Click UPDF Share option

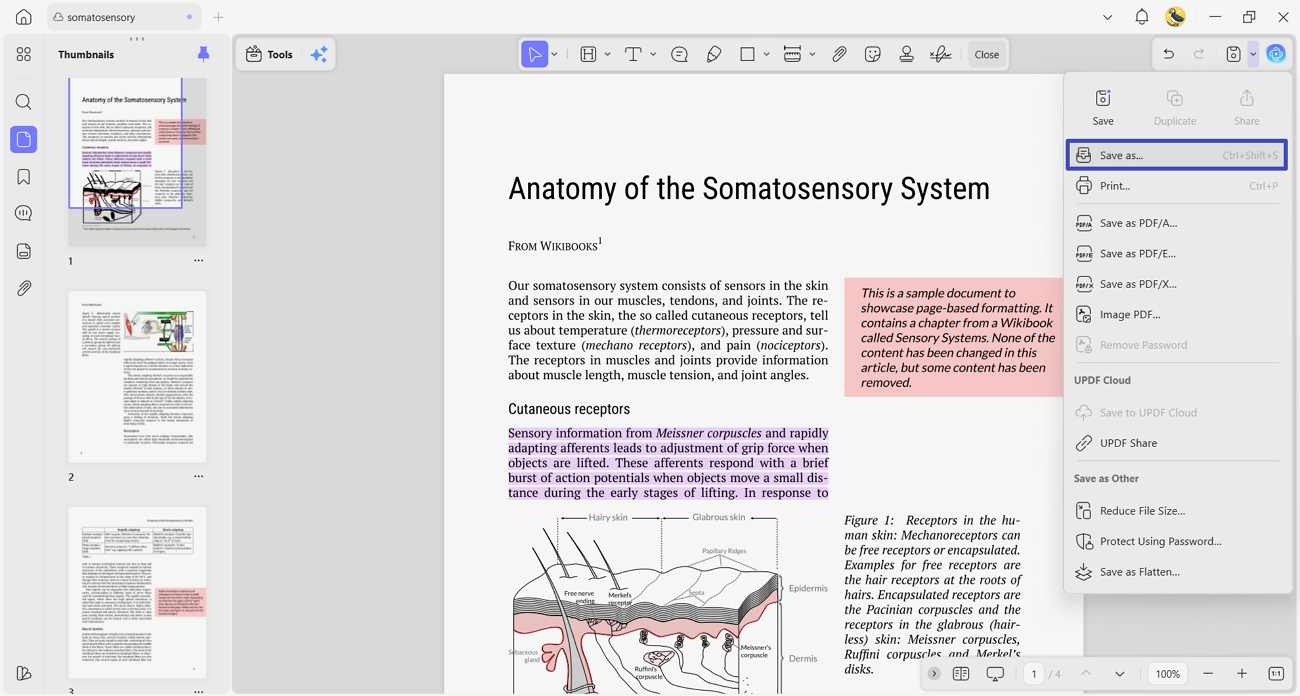point(1176,443)
